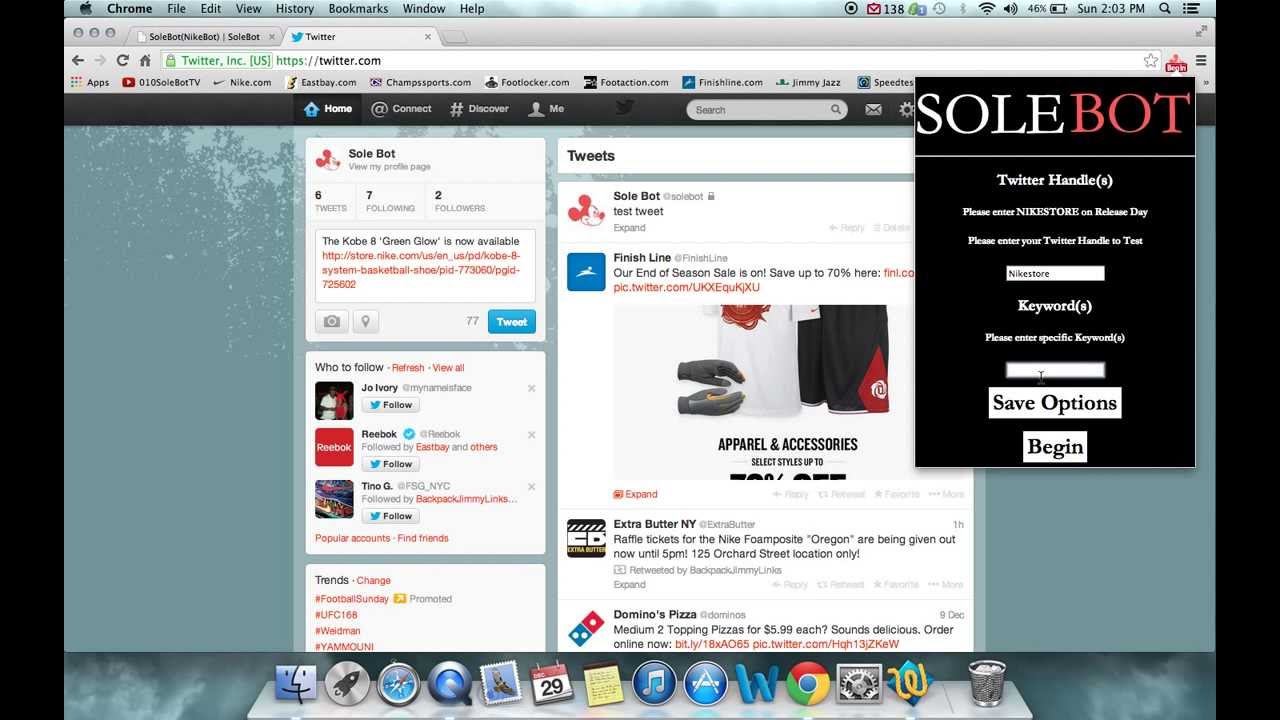Click Finish Line avatar
This screenshot has width=1280, height=720.
tap(586, 272)
